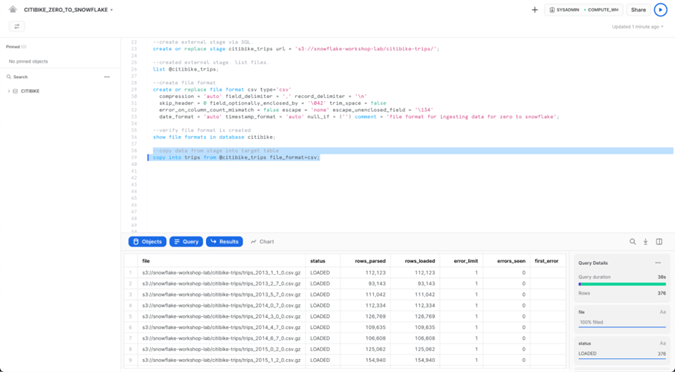Select the trips_2014_6_7_0.csv.gz file cell
This screenshot has width=675, height=372.
221,338
